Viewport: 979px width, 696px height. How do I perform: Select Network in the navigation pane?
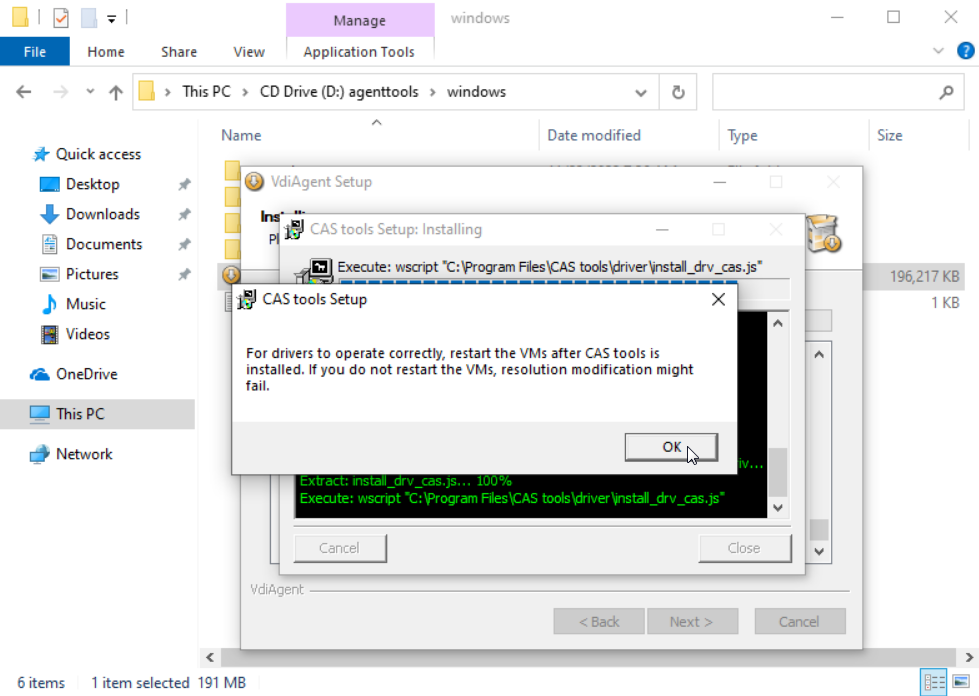84,454
